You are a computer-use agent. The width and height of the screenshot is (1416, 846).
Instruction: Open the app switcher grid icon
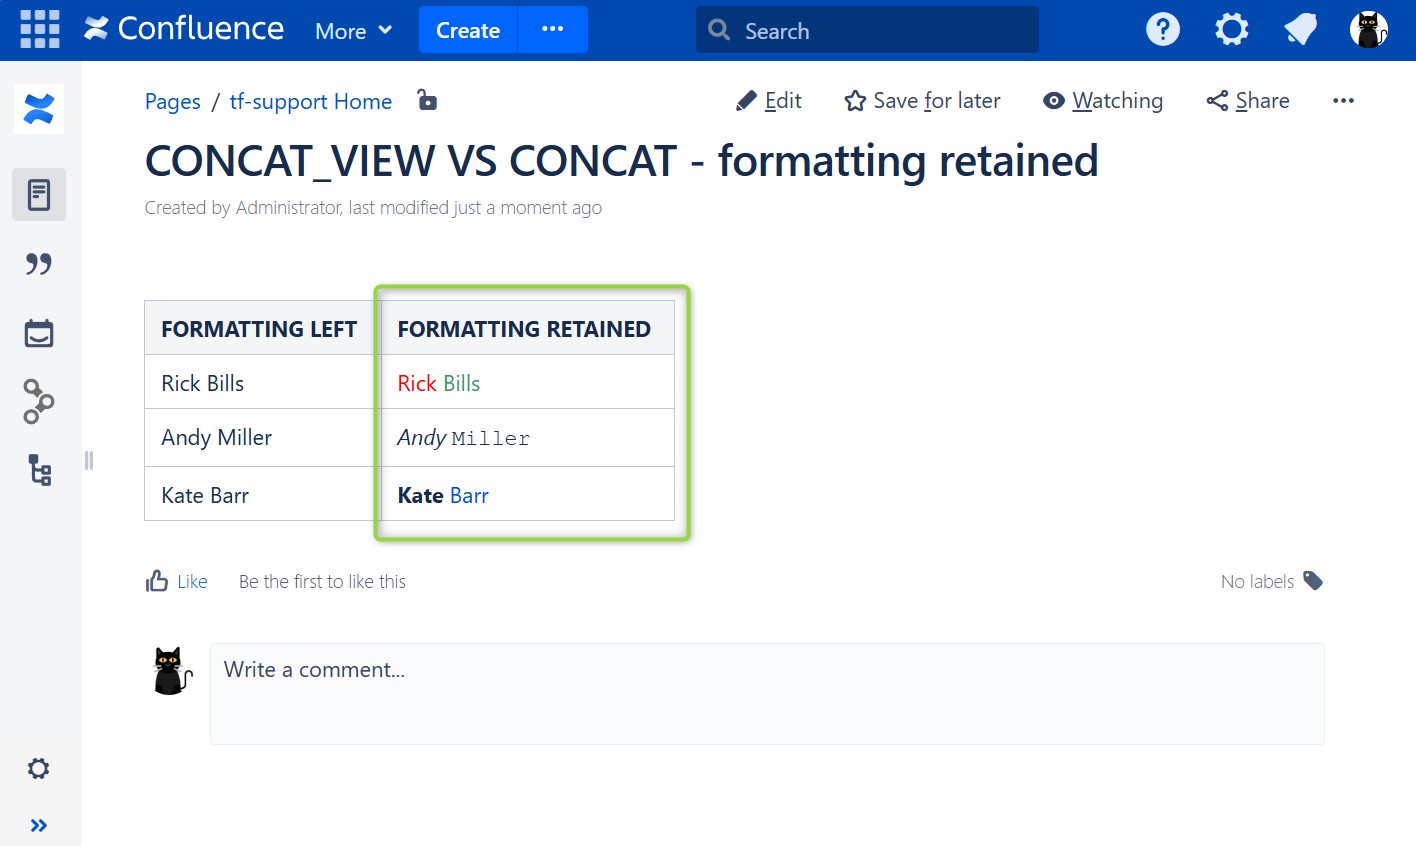click(40, 29)
